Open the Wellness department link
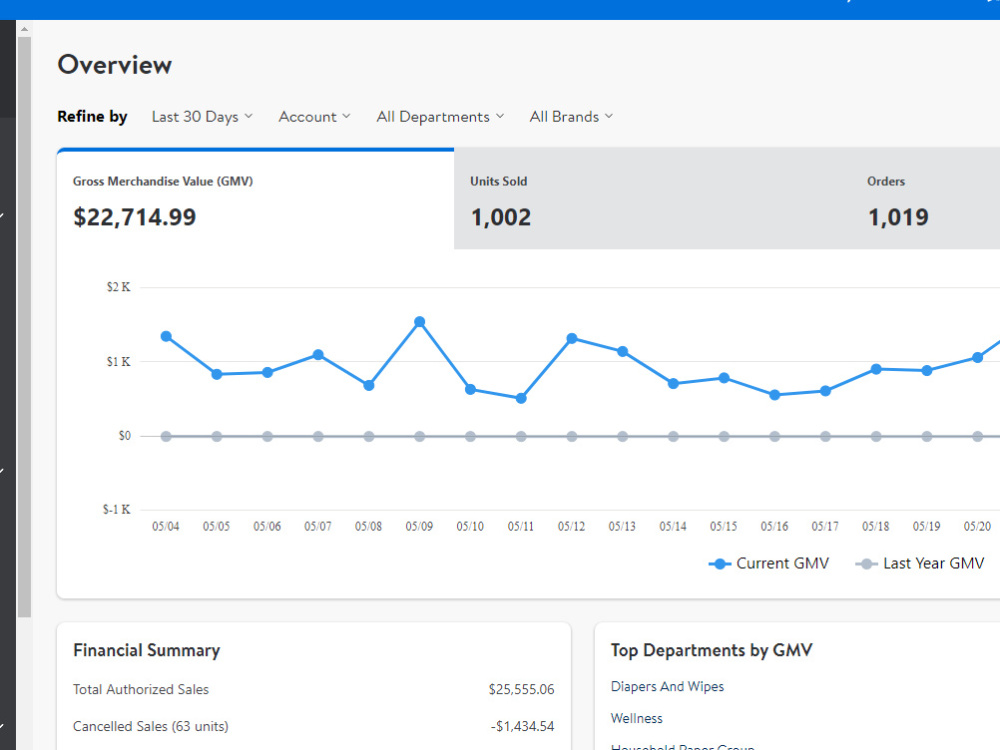Viewport: 1000px width, 750px height. [x=636, y=719]
